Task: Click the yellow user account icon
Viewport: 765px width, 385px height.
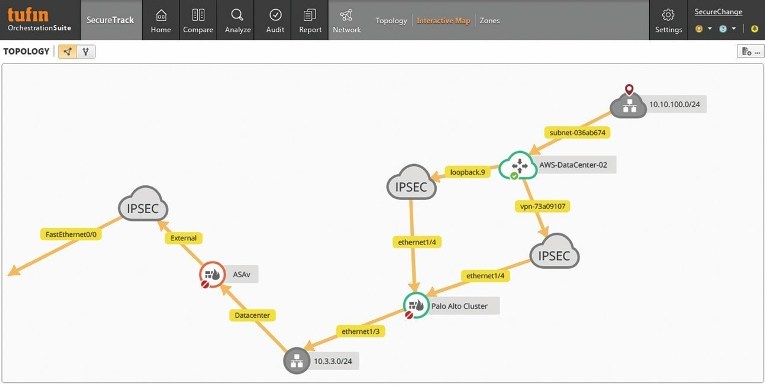Action: coord(699,29)
